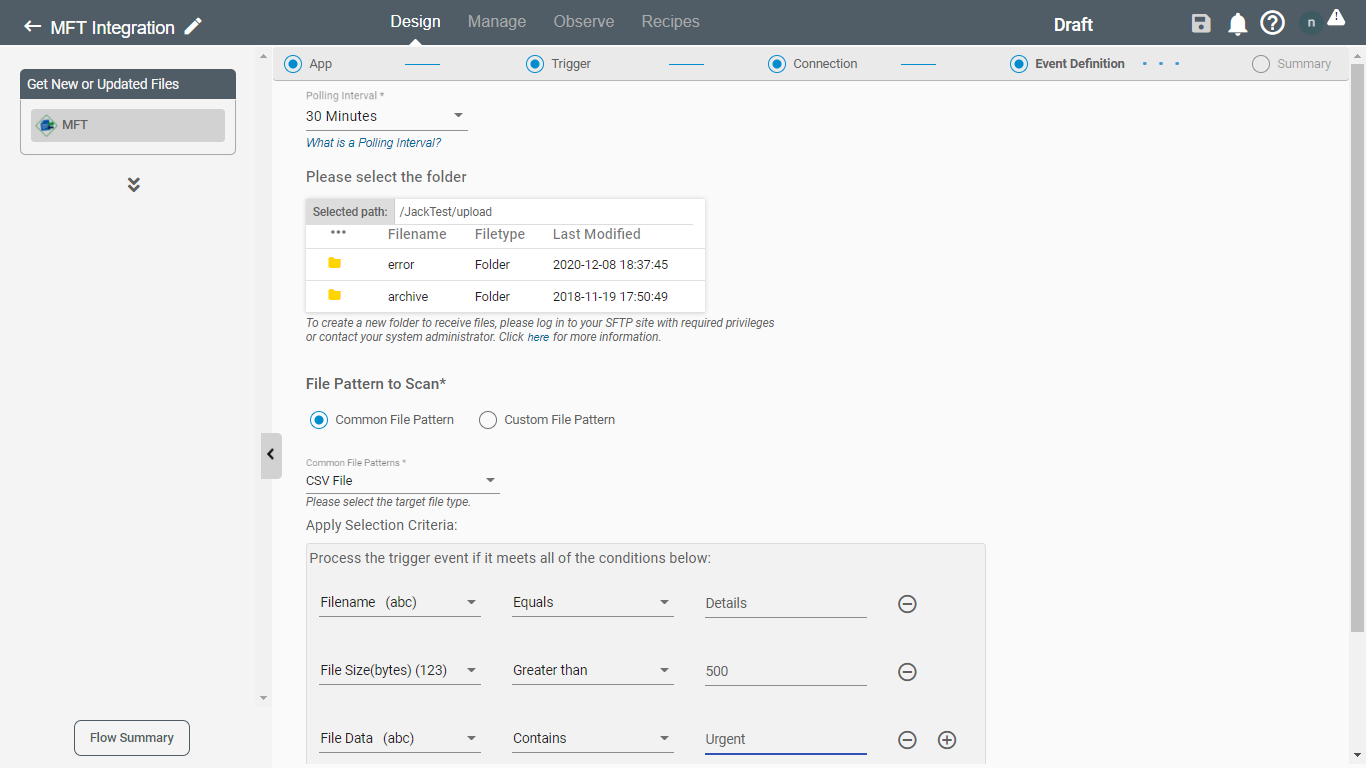
Task: Click the Flow Summary button
Action: [x=132, y=738]
